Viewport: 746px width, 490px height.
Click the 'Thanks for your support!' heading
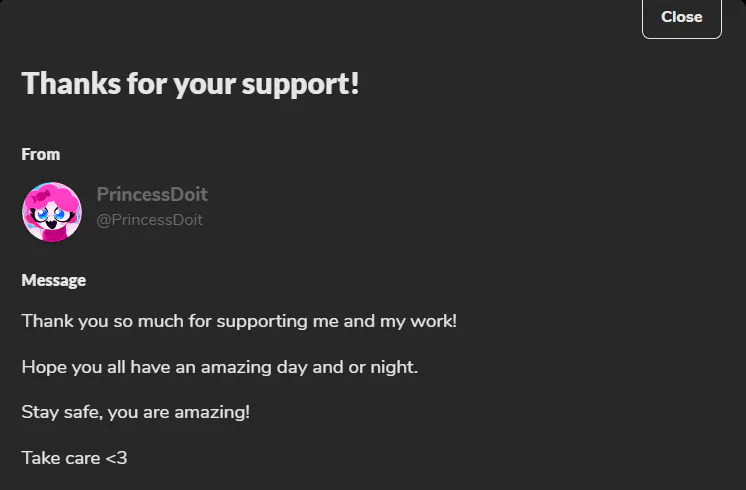point(190,84)
